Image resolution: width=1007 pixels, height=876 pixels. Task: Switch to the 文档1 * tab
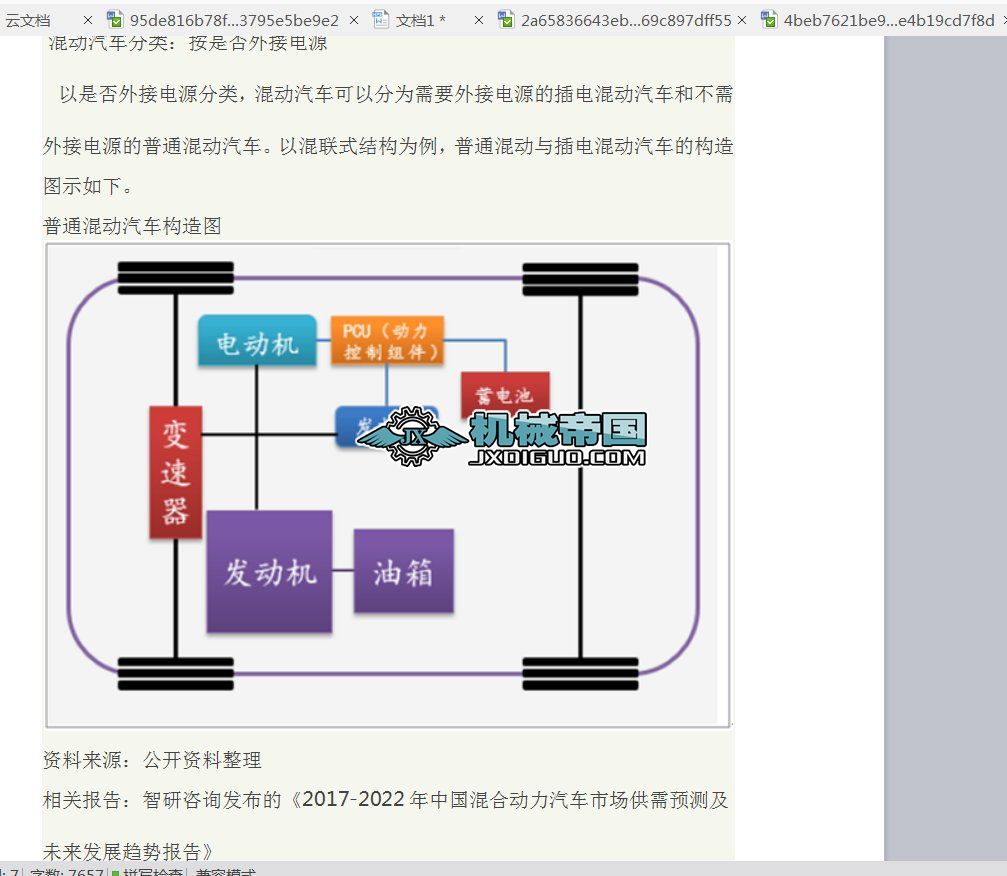421,21
